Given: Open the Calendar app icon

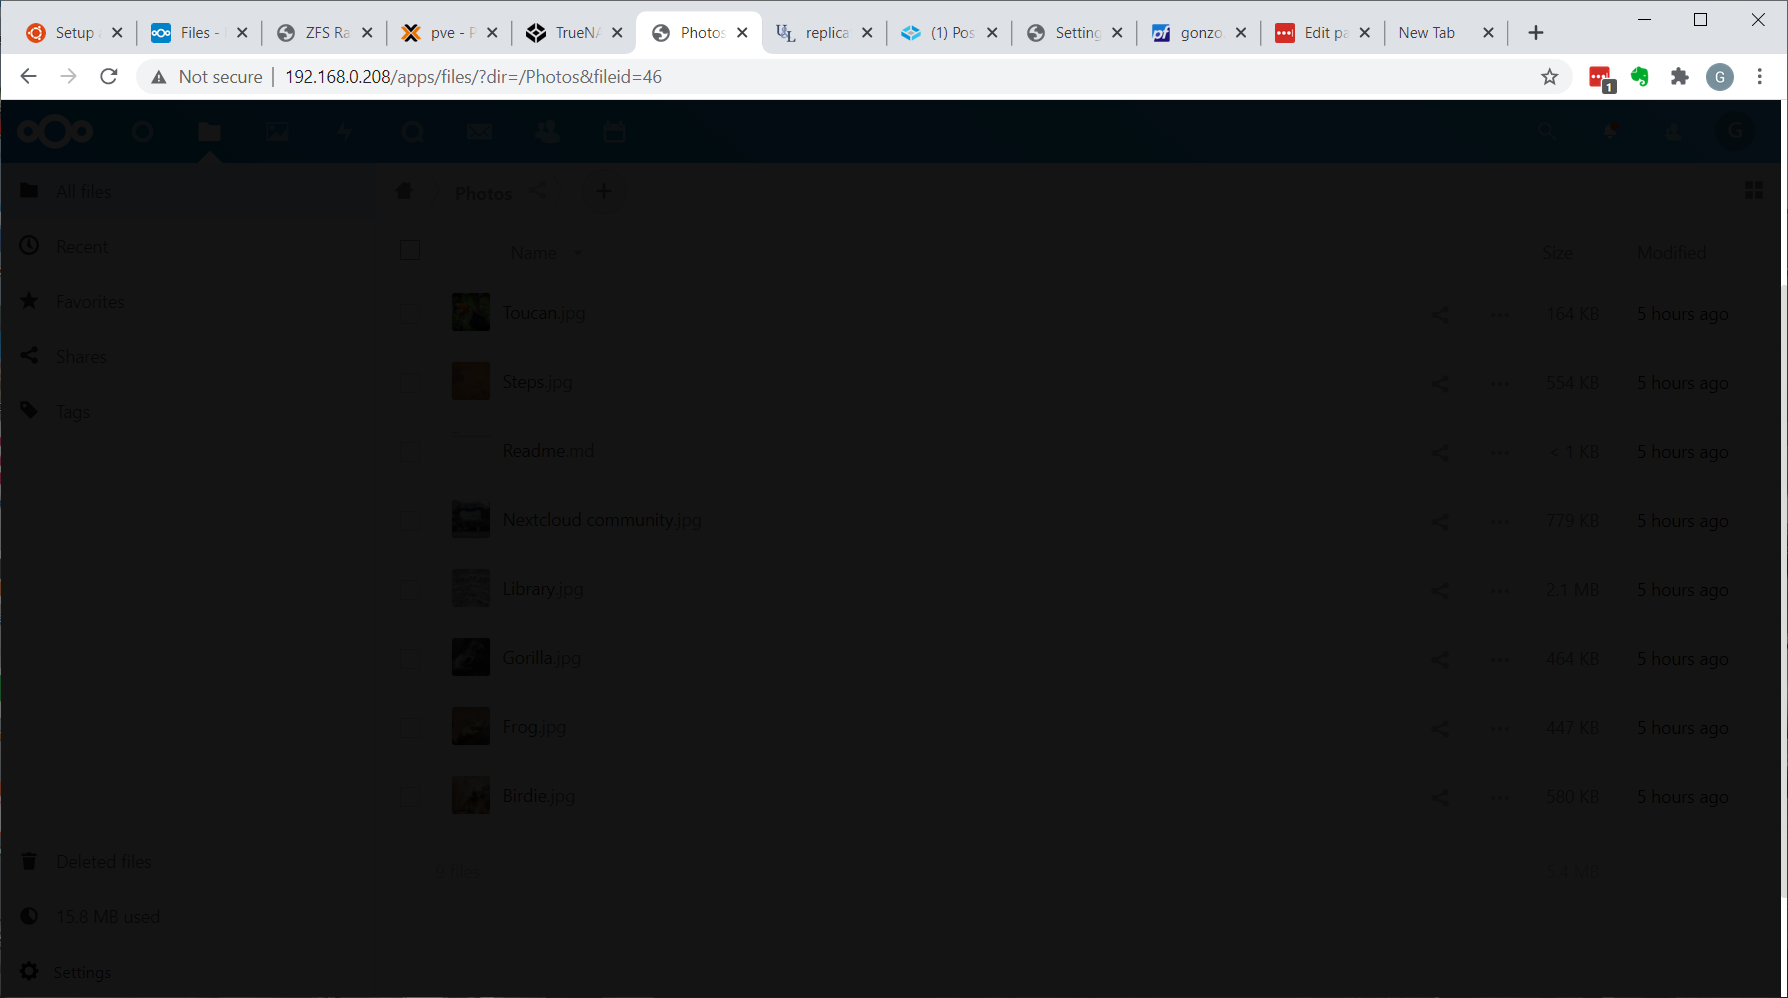Looking at the screenshot, I should pos(614,131).
